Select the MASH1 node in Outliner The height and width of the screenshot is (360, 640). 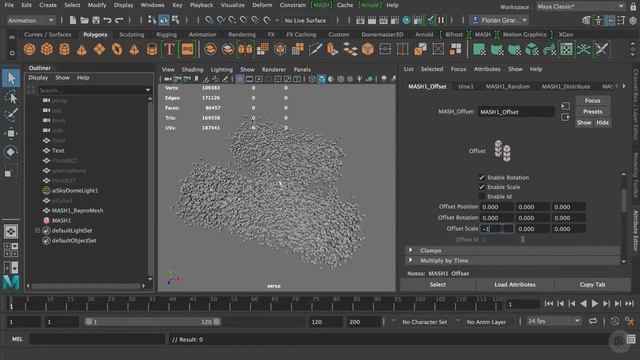(61, 220)
